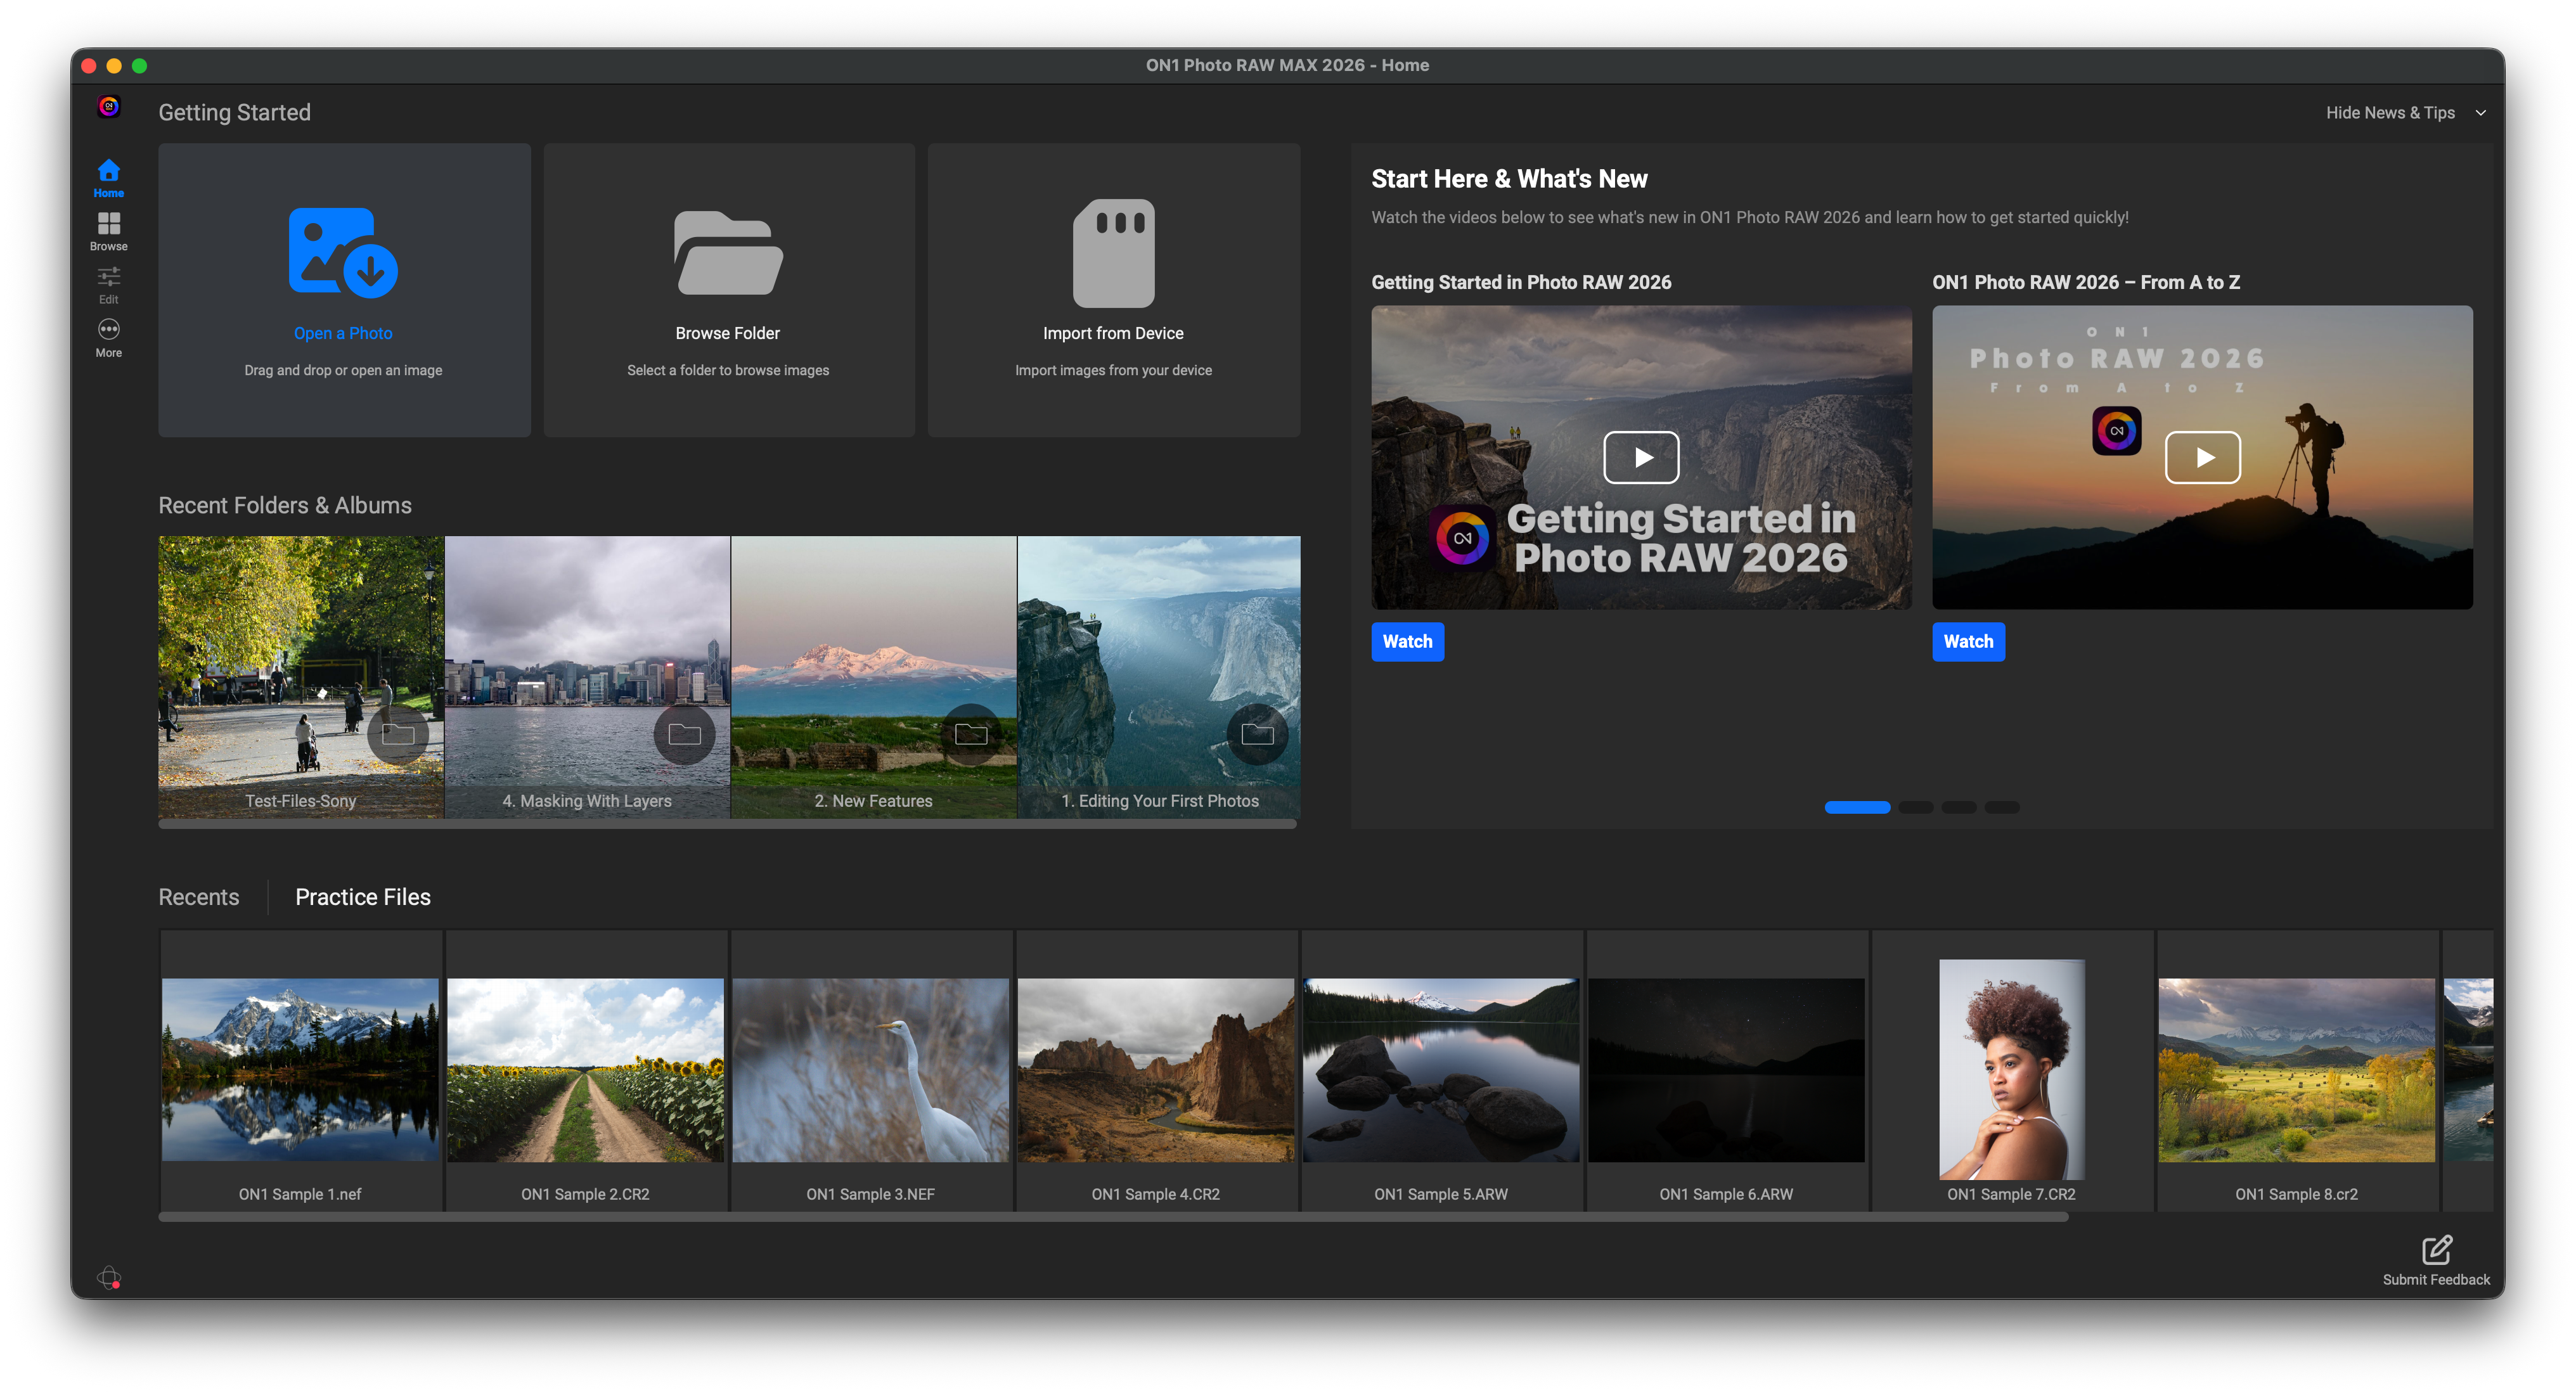Click the Browse Folder icon
2576x1393 pixels.
pyautogui.click(x=728, y=252)
